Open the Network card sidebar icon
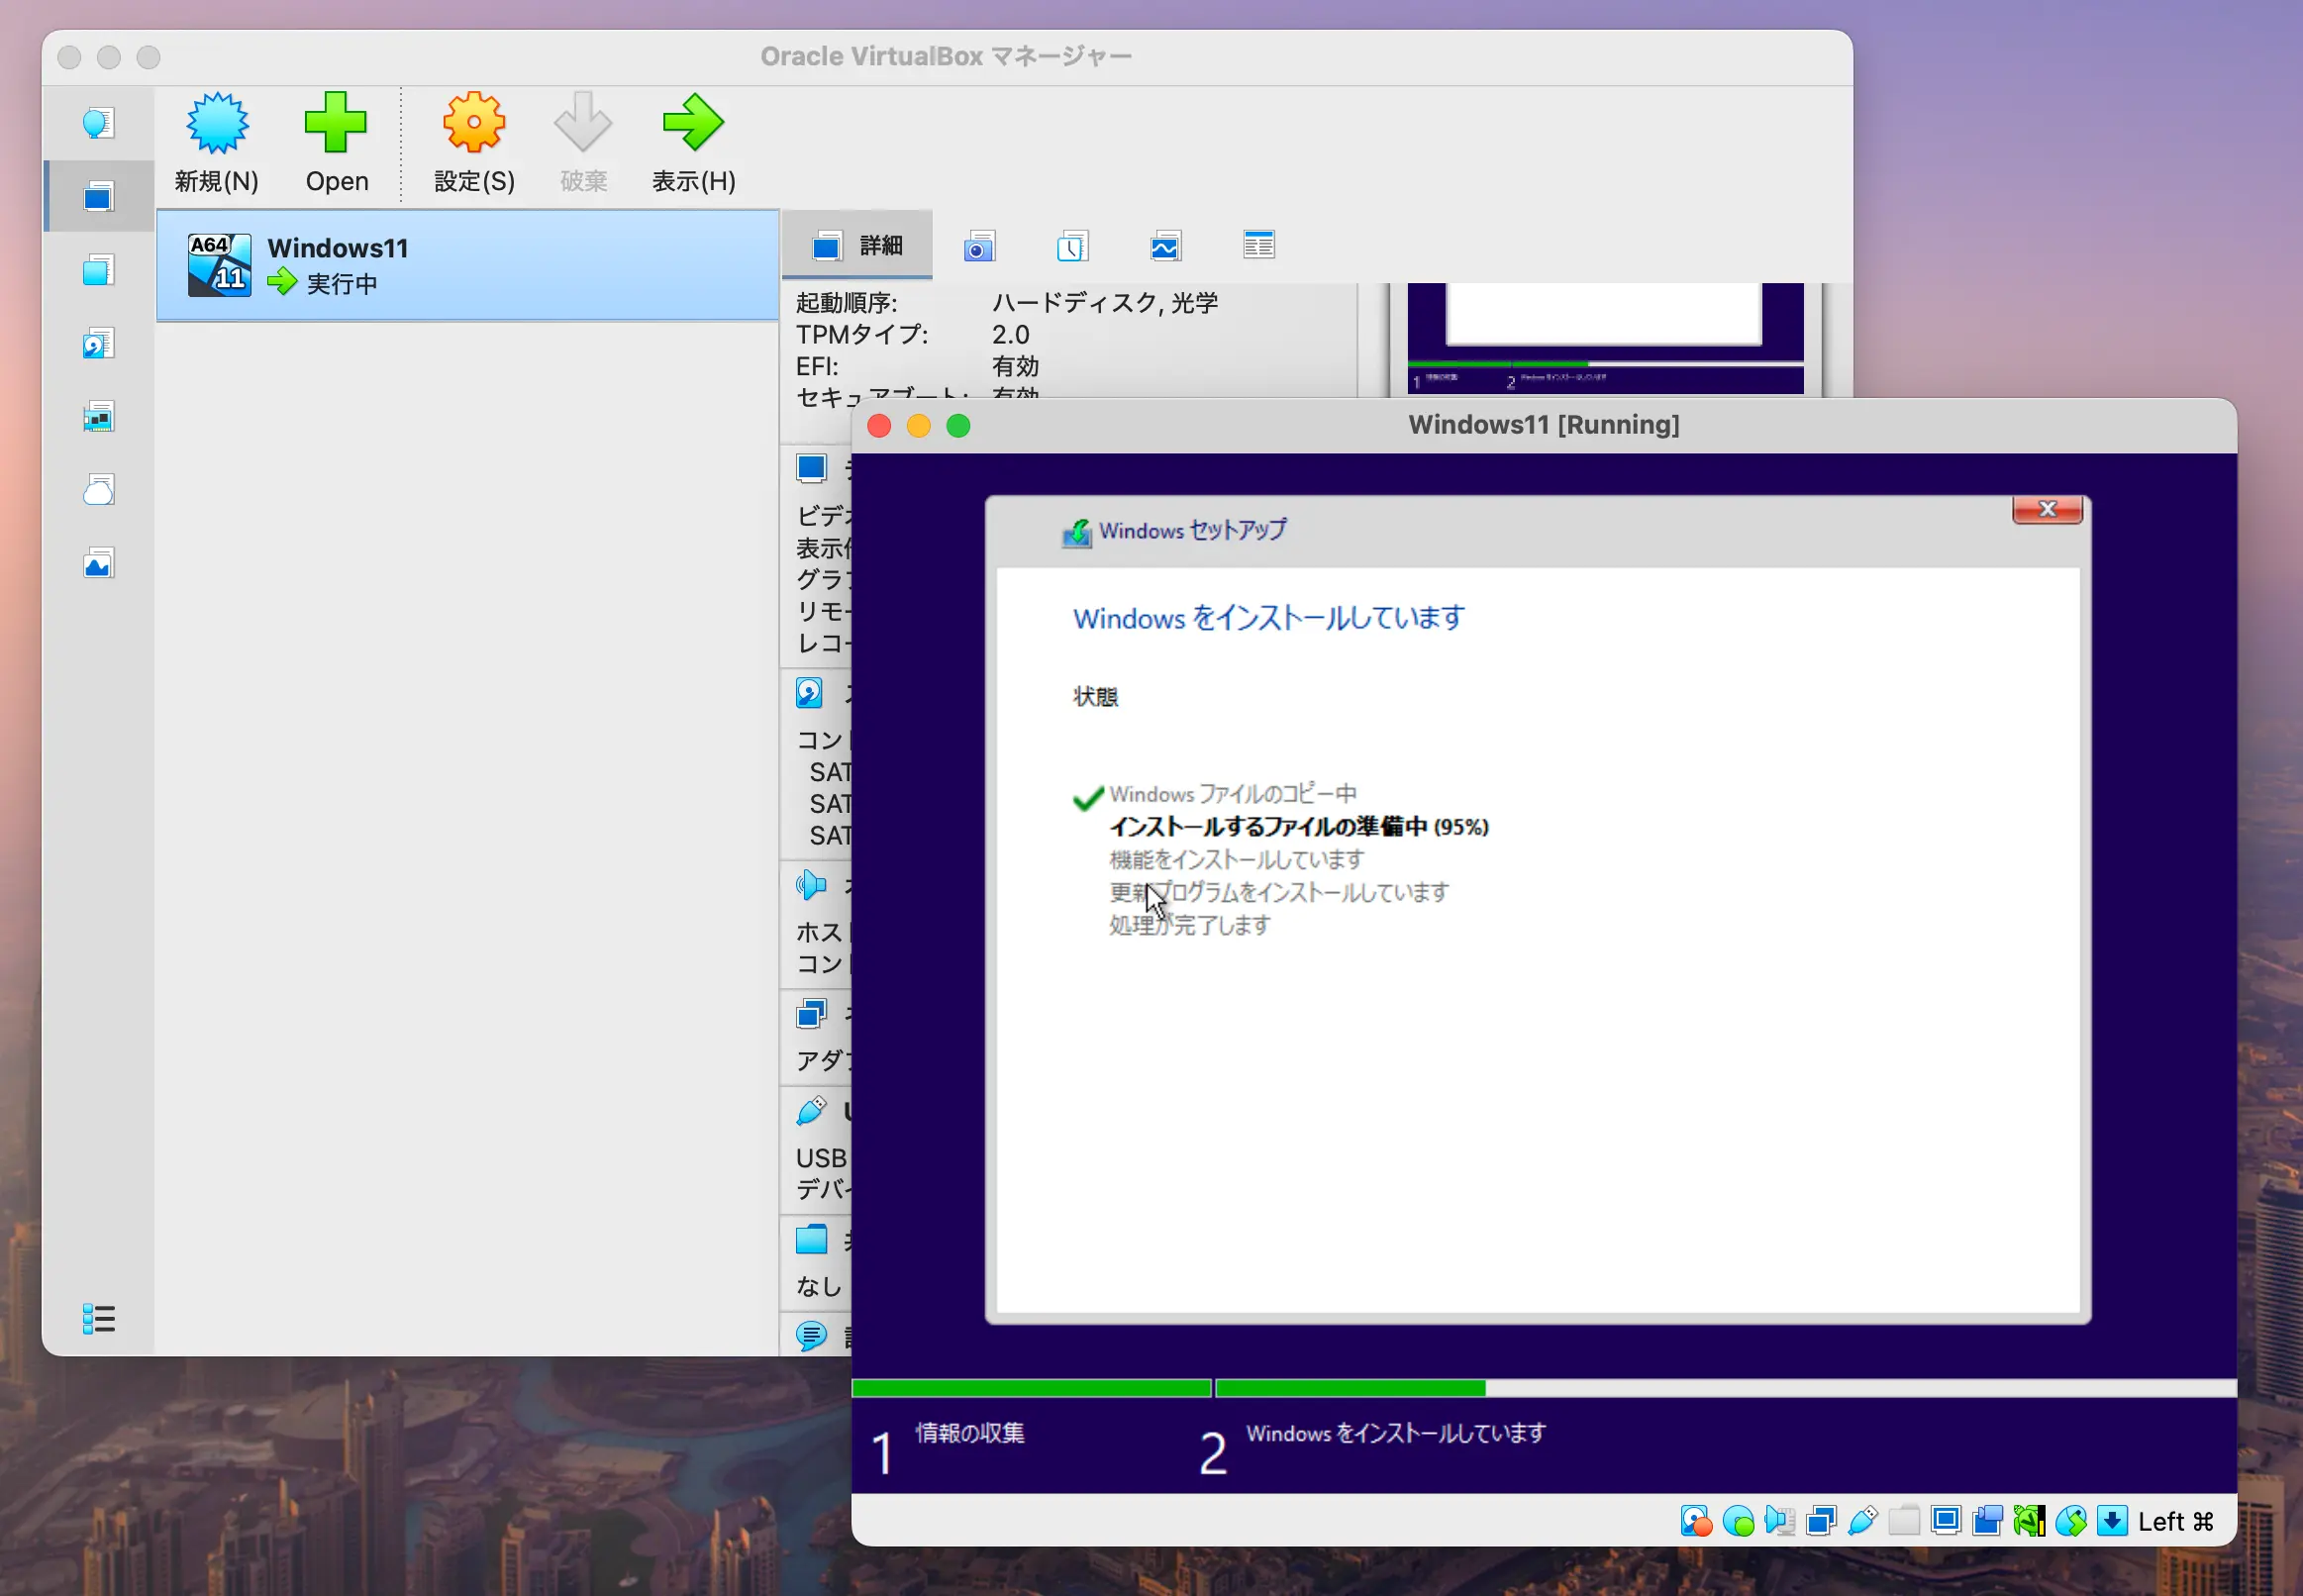Viewport: 2303px width, 1596px height. point(98,417)
